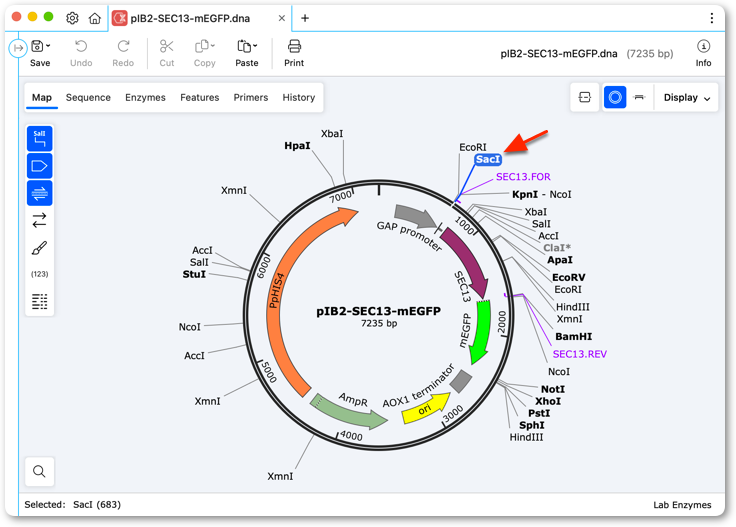Click the Copy icon
This screenshot has width=736, height=527.
[201, 46]
